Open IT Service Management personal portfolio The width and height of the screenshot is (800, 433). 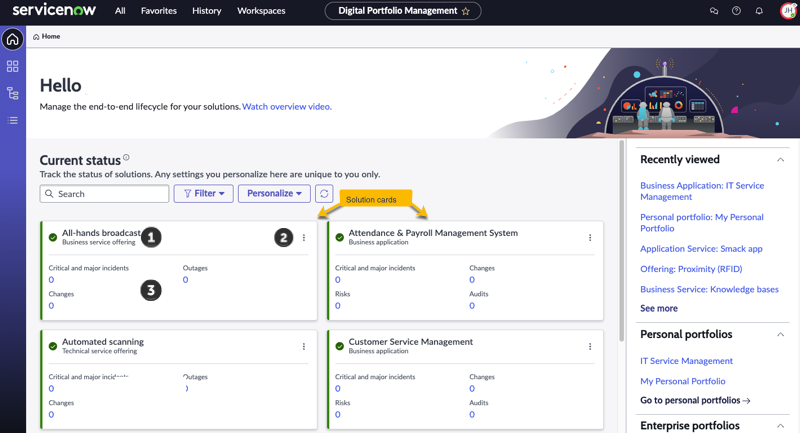[x=686, y=361]
